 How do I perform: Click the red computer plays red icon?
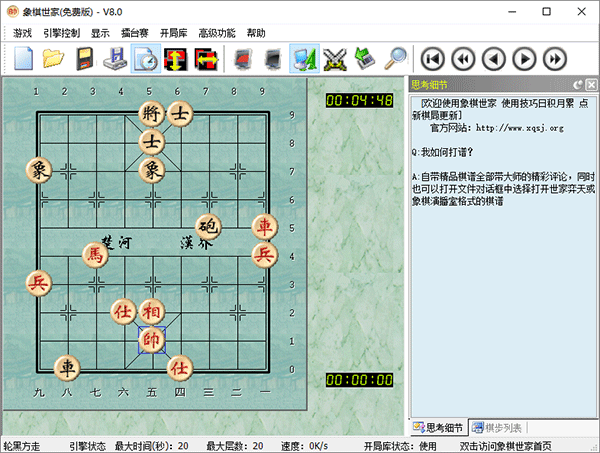pyautogui.click(x=243, y=59)
